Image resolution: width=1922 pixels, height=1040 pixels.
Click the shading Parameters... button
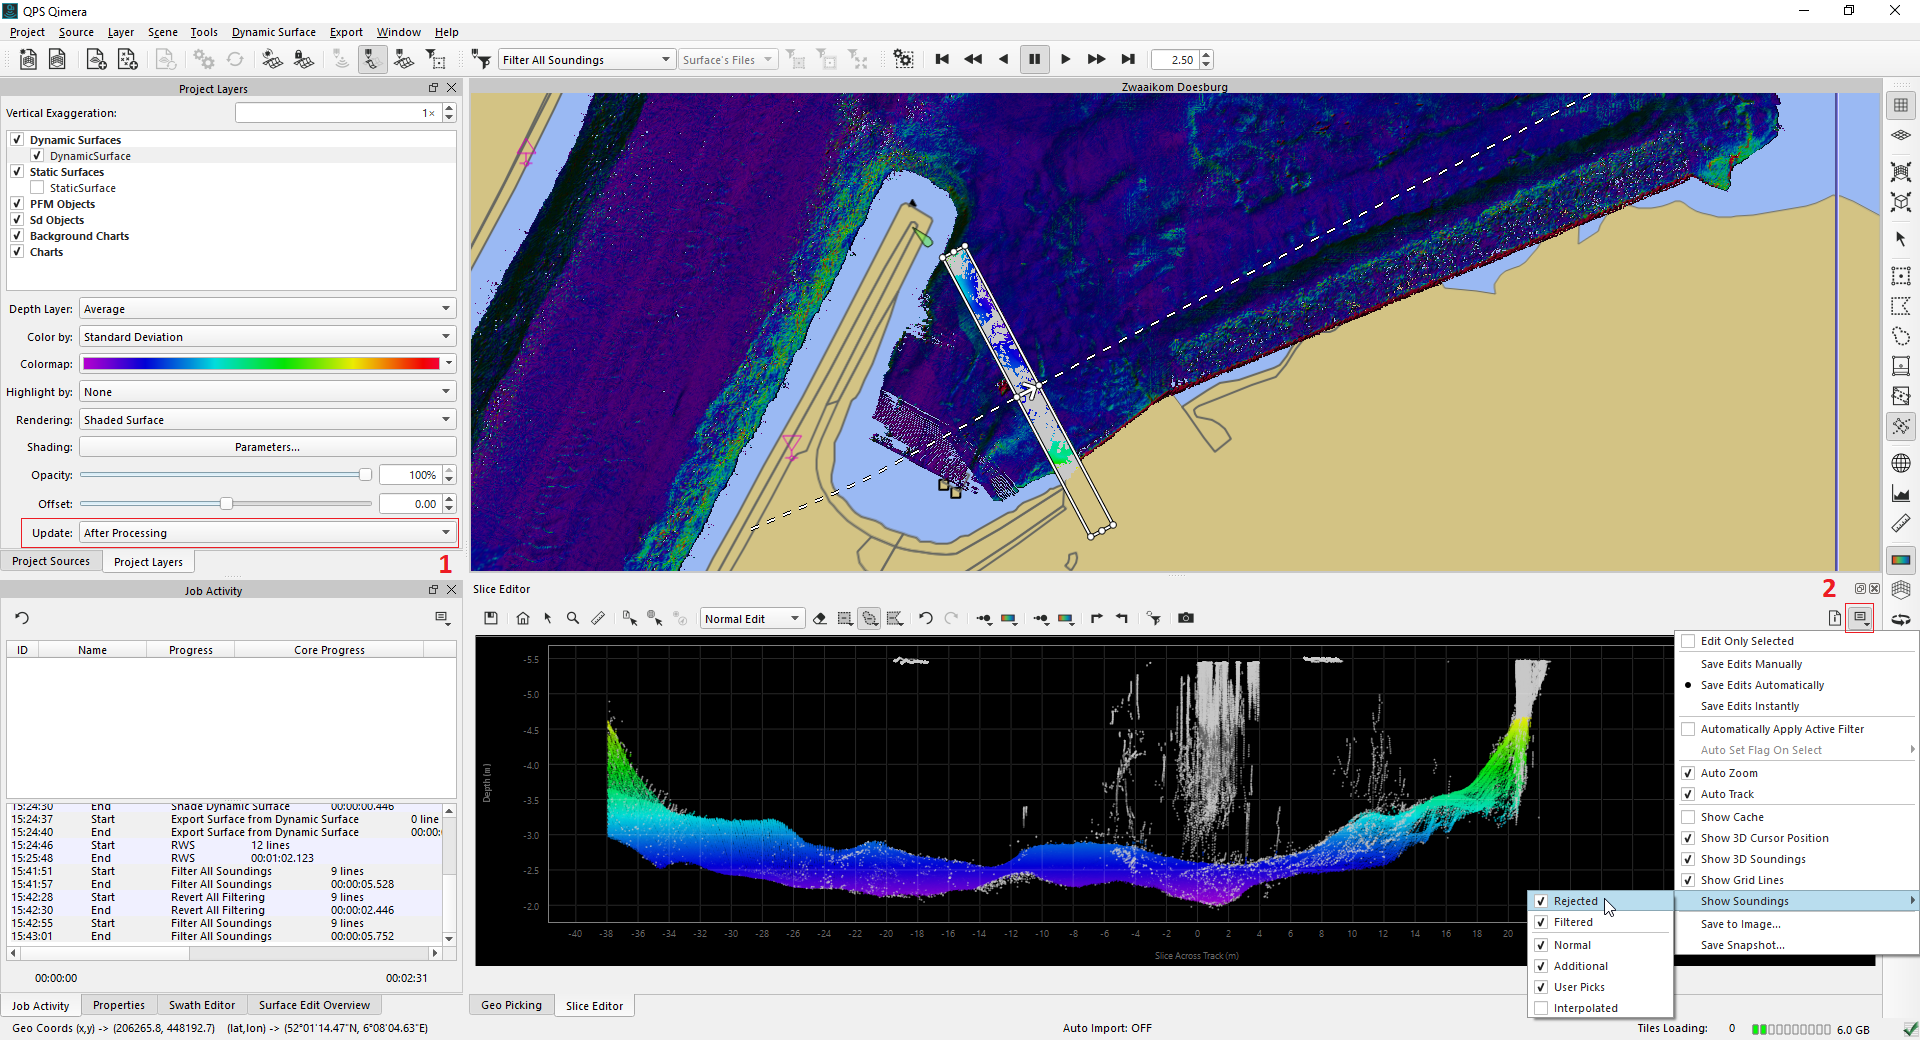coord(267,447)
